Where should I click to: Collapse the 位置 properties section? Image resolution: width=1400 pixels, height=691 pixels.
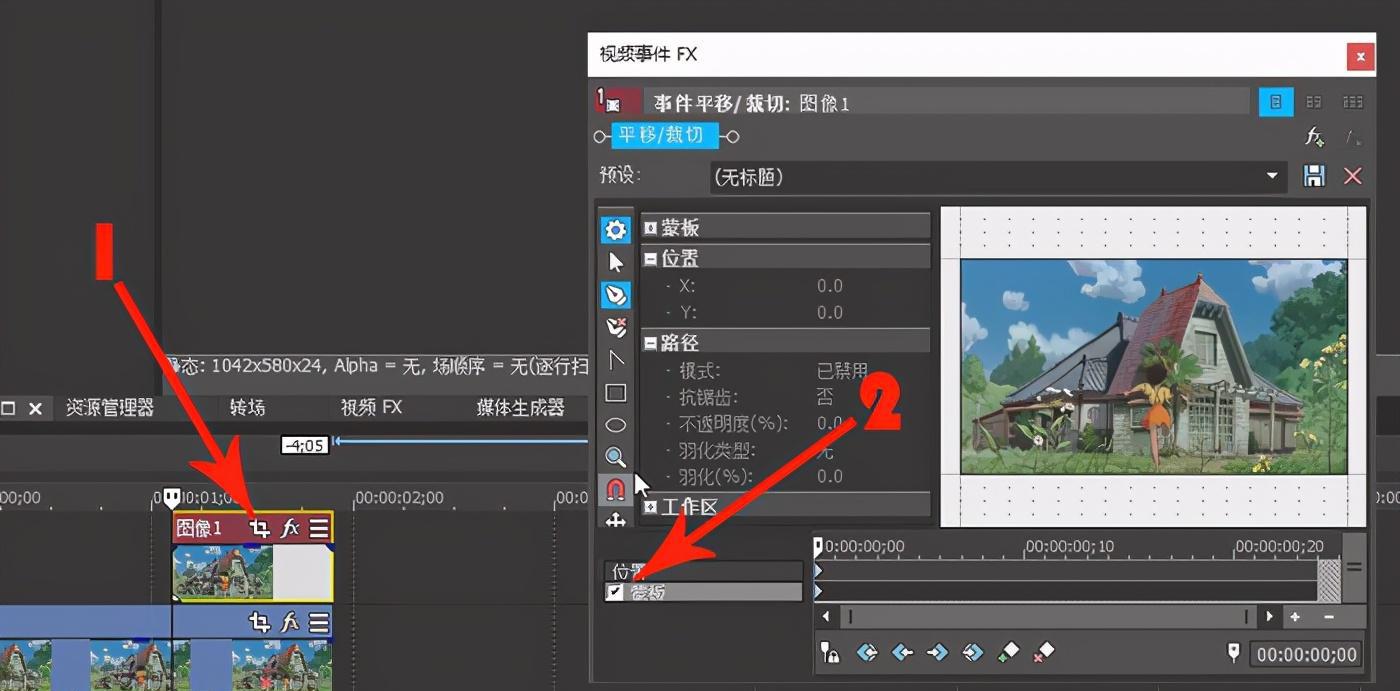pyautogui.click(x=650, y=258)
